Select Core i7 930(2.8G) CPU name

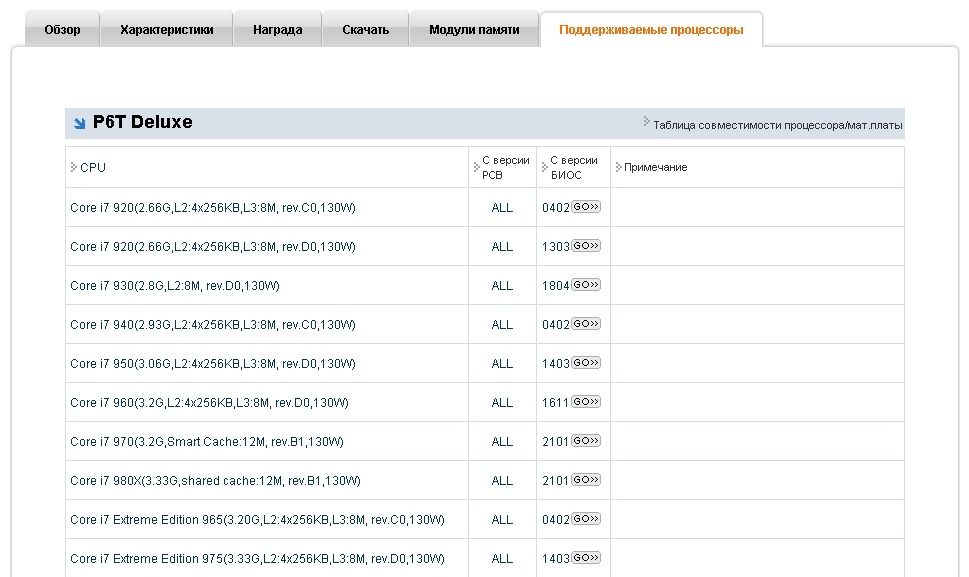[x=175, y=285]
